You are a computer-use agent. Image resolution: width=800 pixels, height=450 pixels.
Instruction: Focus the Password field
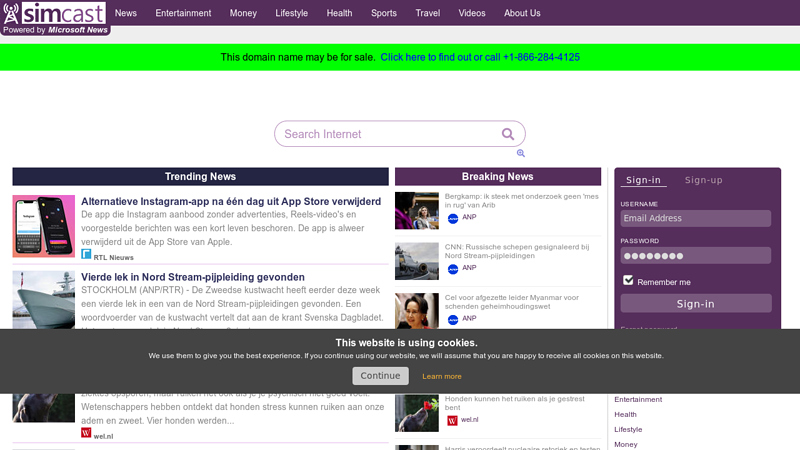696,256
